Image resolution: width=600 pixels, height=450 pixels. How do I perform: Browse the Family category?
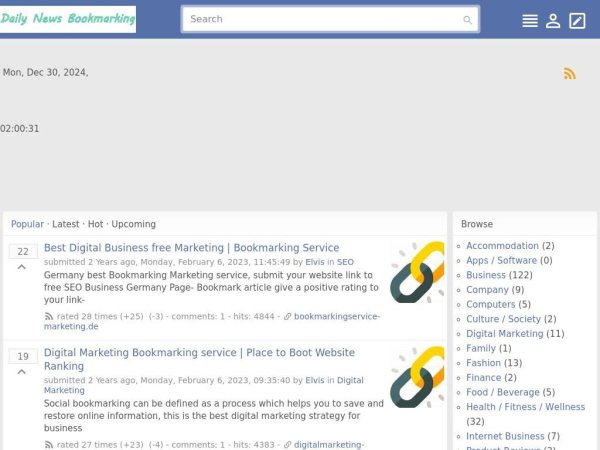pos(481,348)
